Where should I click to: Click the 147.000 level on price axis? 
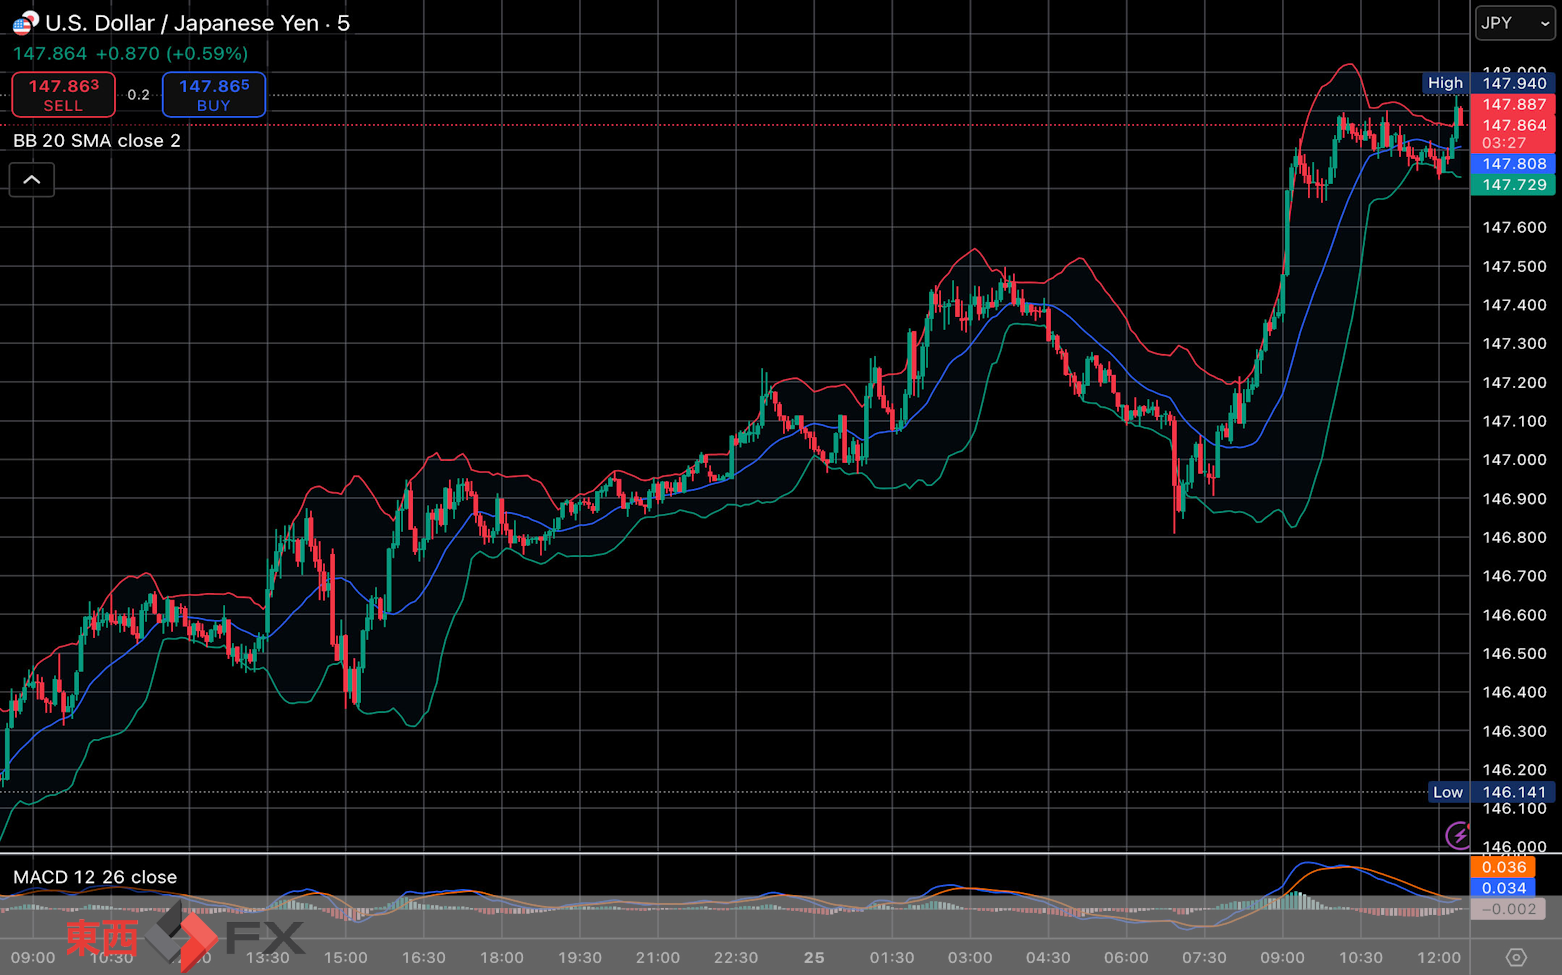[x=1514, y=460]
